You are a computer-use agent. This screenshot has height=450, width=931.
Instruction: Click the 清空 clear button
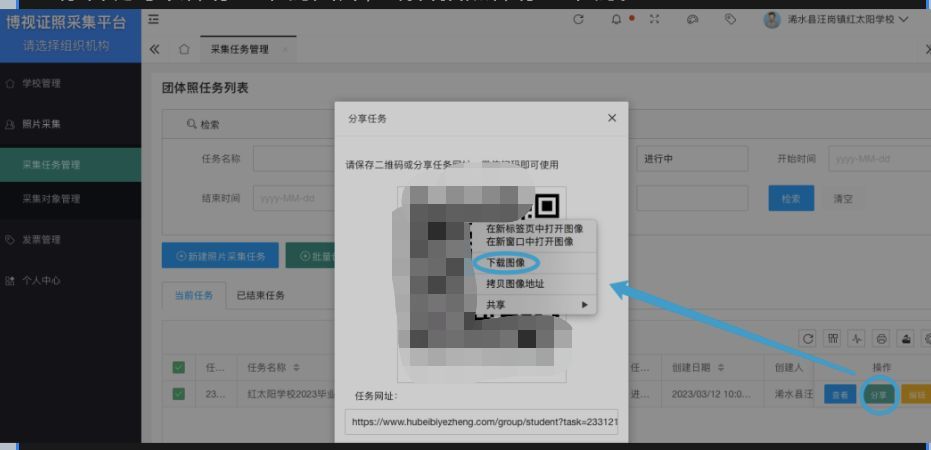pyautogui.click(x=843, y=198)
